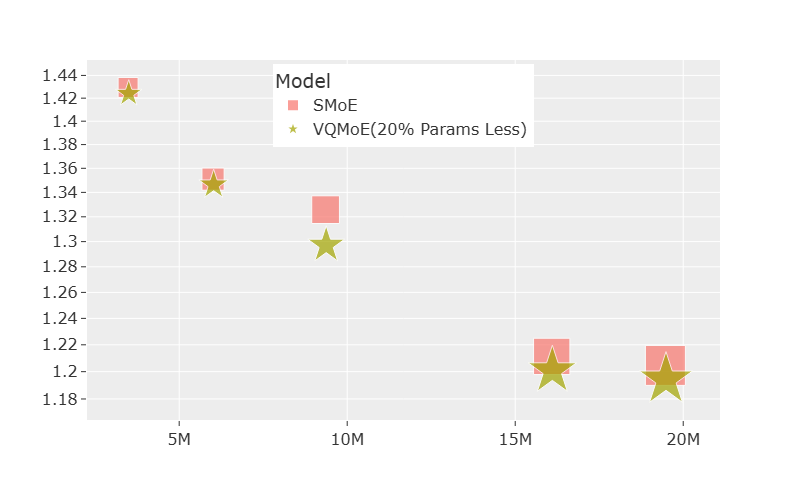Click the 1.2 y-axis tick label
Image resolution: width=800 pixels, height=500 pixels.
pyautogui.click(x=66, y=371)
